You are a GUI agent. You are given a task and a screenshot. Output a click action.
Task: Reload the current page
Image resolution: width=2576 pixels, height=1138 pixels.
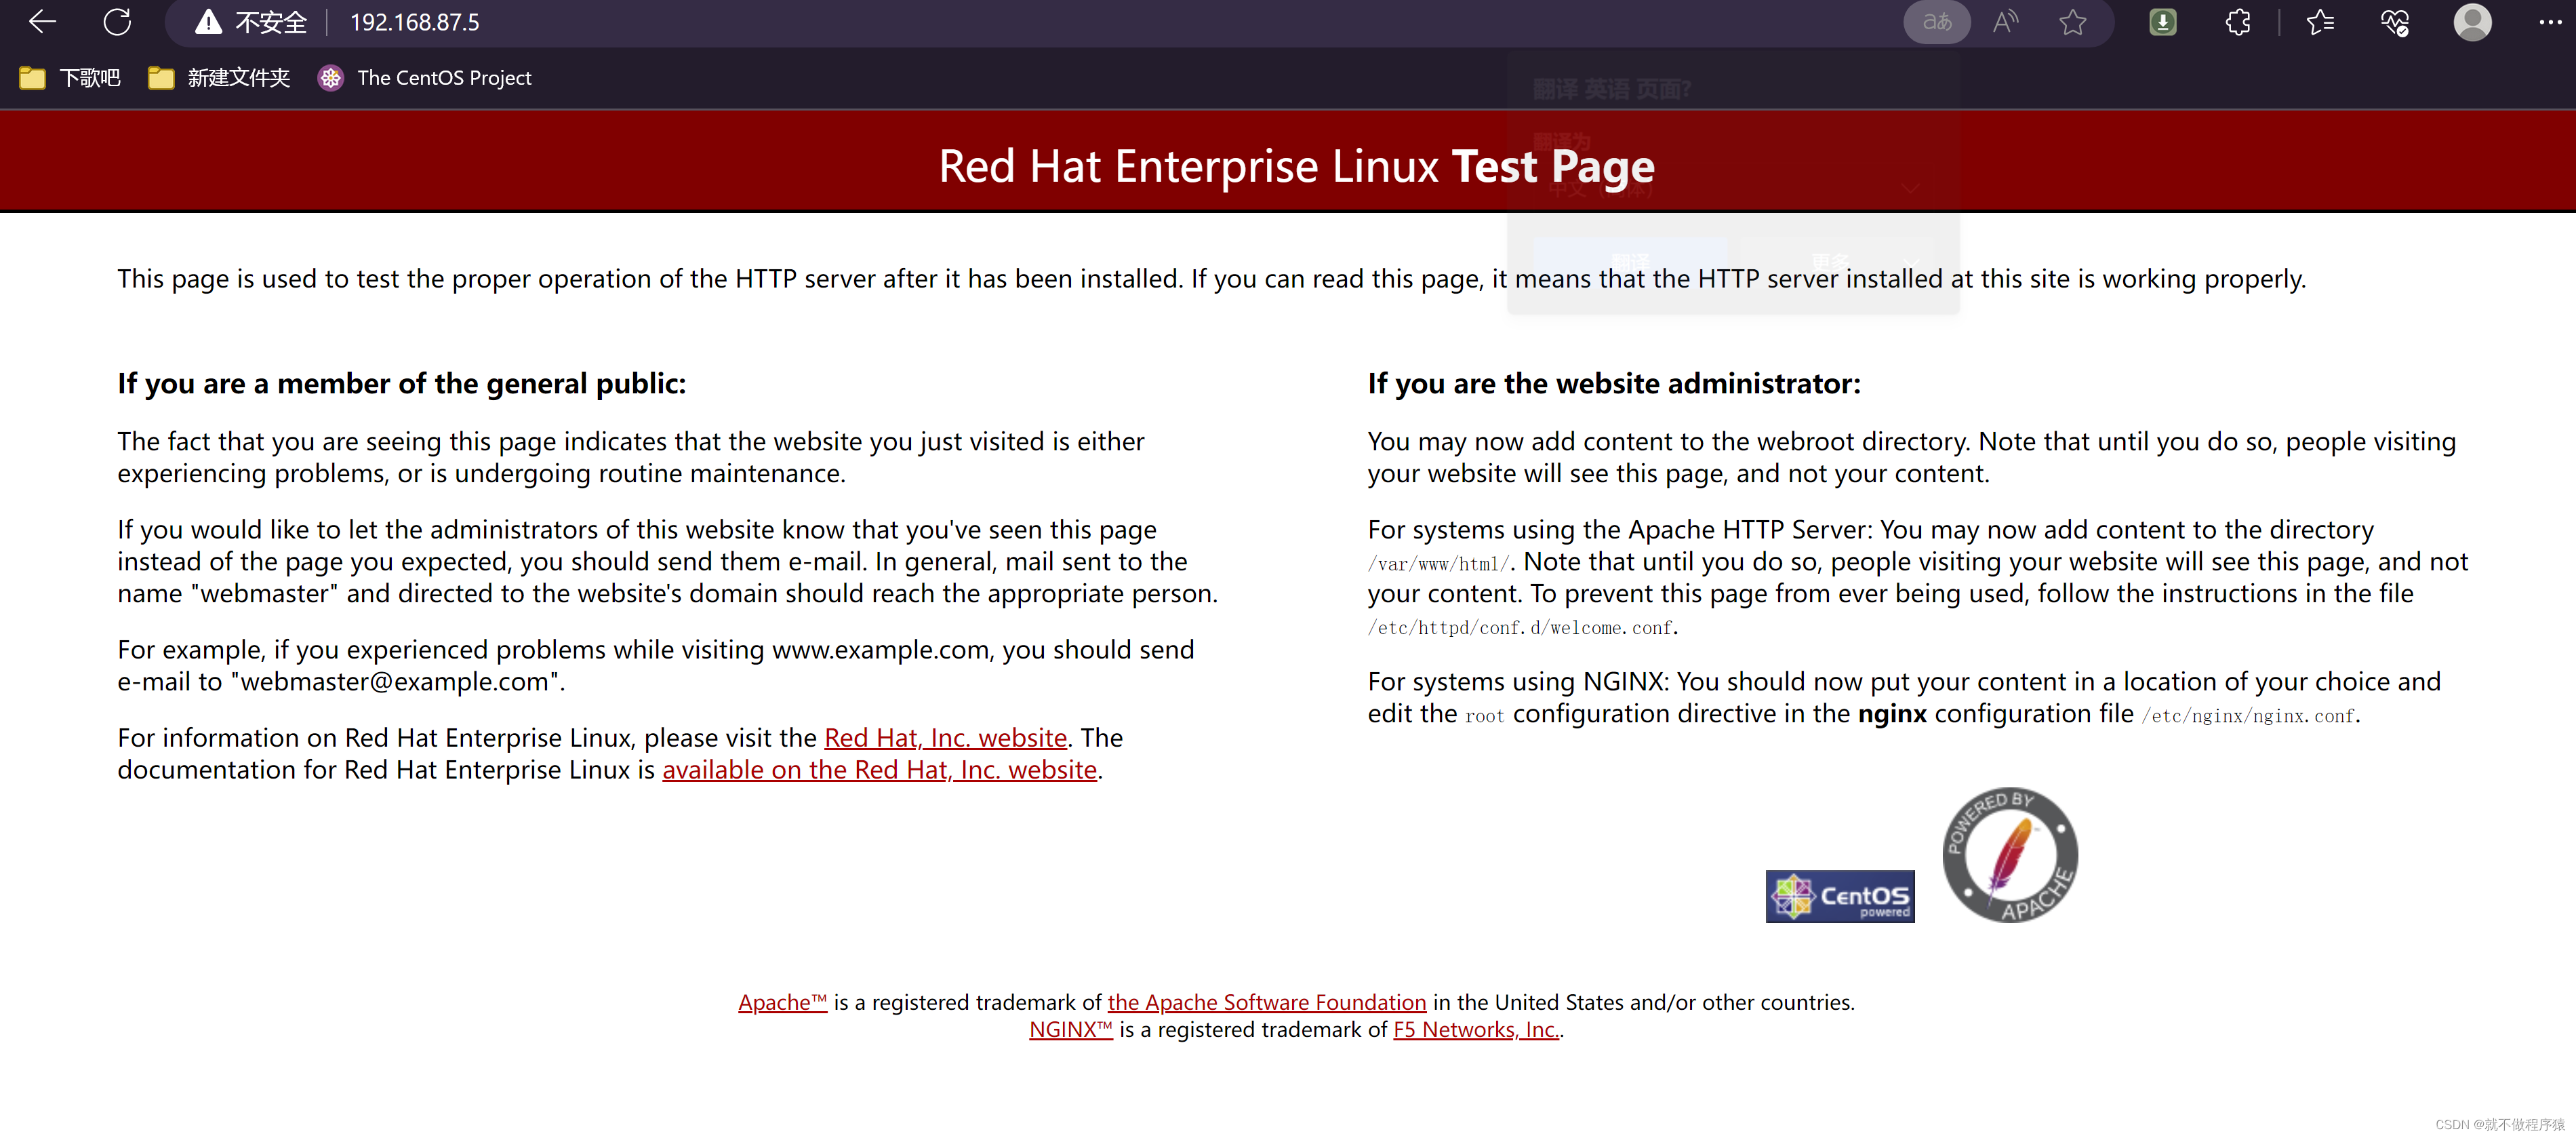pyautogui.click(x=117, y=22)
